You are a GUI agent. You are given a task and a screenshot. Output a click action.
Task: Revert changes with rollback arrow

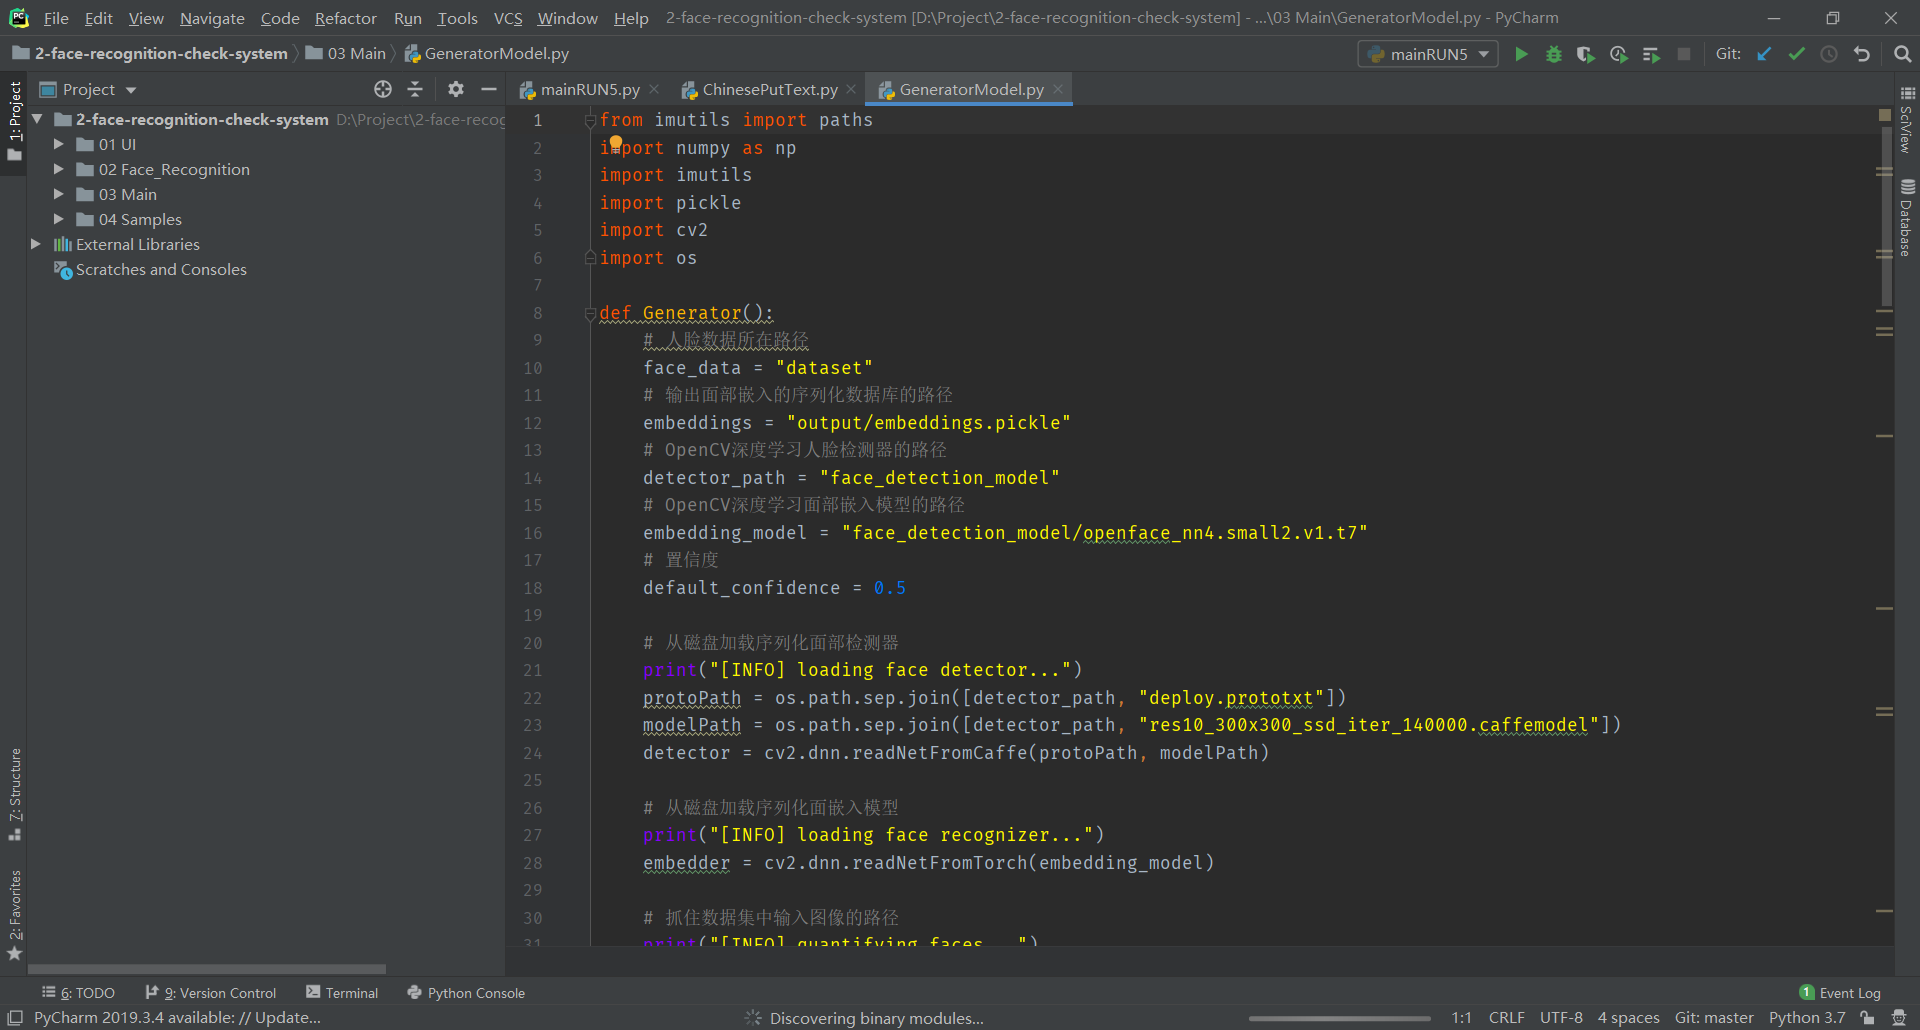point(1861,54)
